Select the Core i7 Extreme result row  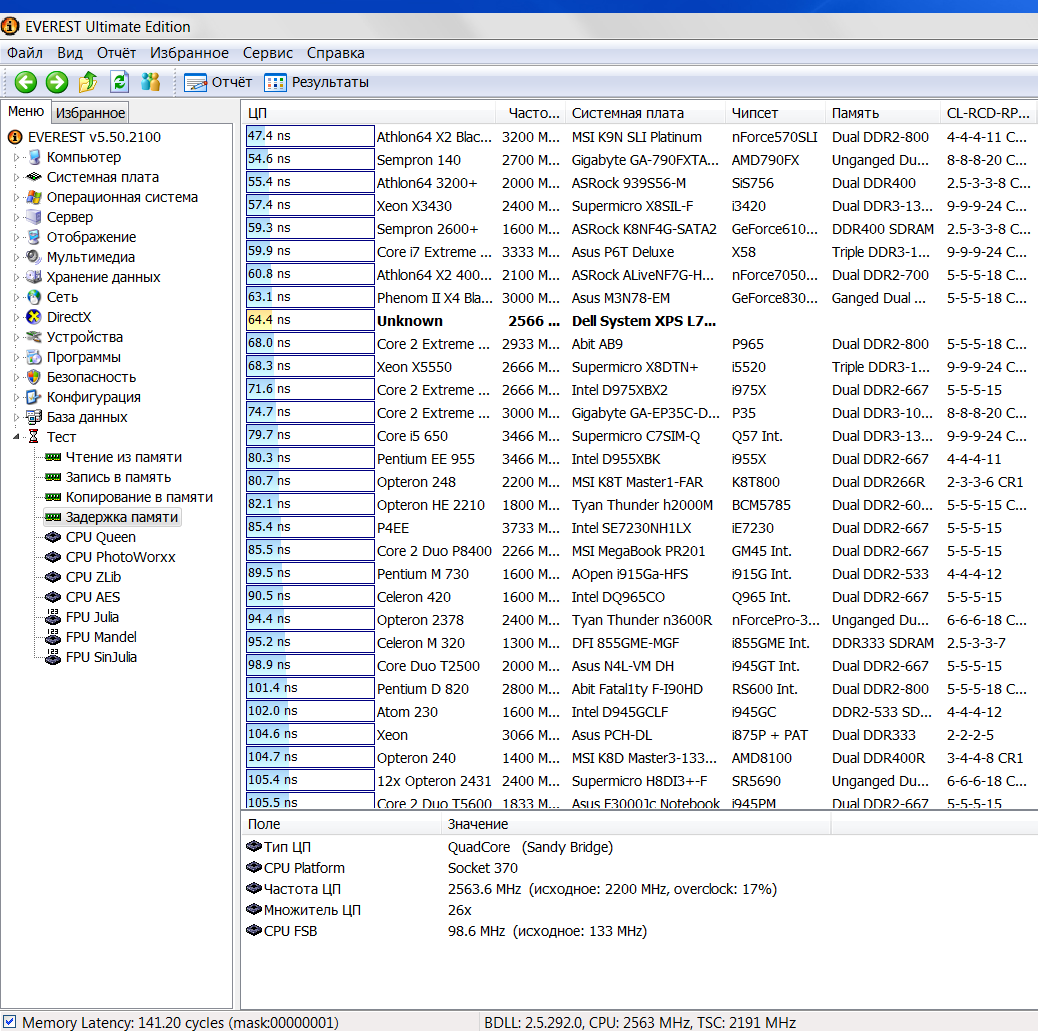pyautogui.click(x=639, y=252)
